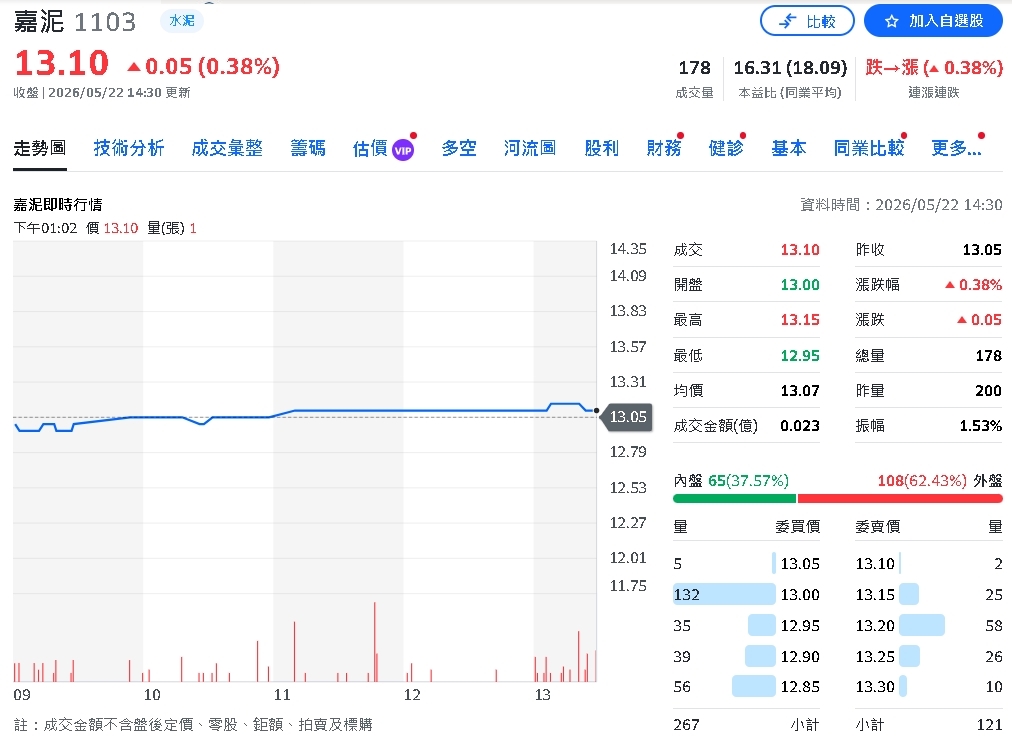Click the ask price 13.30 row
The width and height of the screenshot is (1012, 746).
tap(929, 687)
